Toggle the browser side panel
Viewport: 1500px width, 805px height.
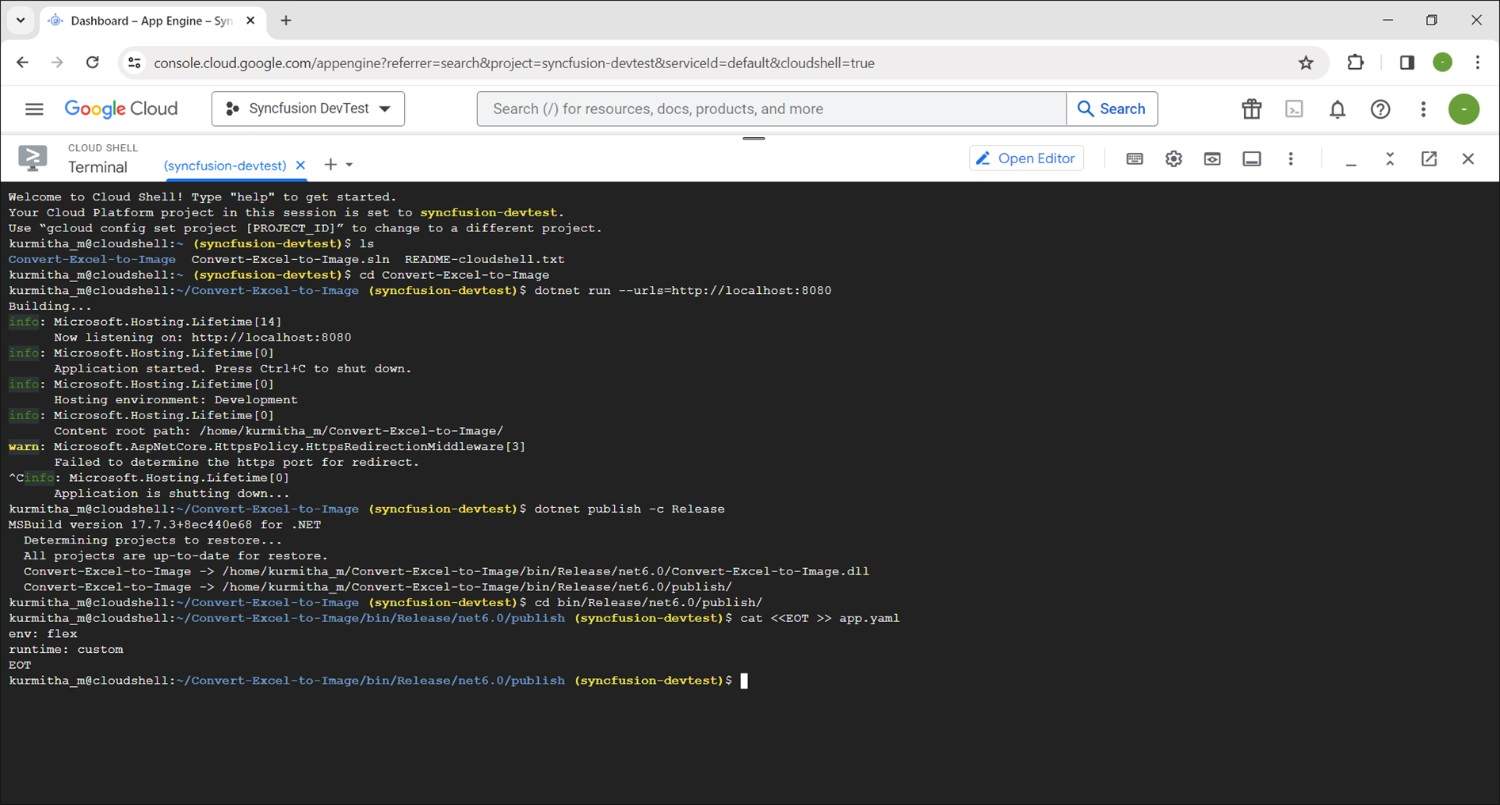click(1406, 62)
